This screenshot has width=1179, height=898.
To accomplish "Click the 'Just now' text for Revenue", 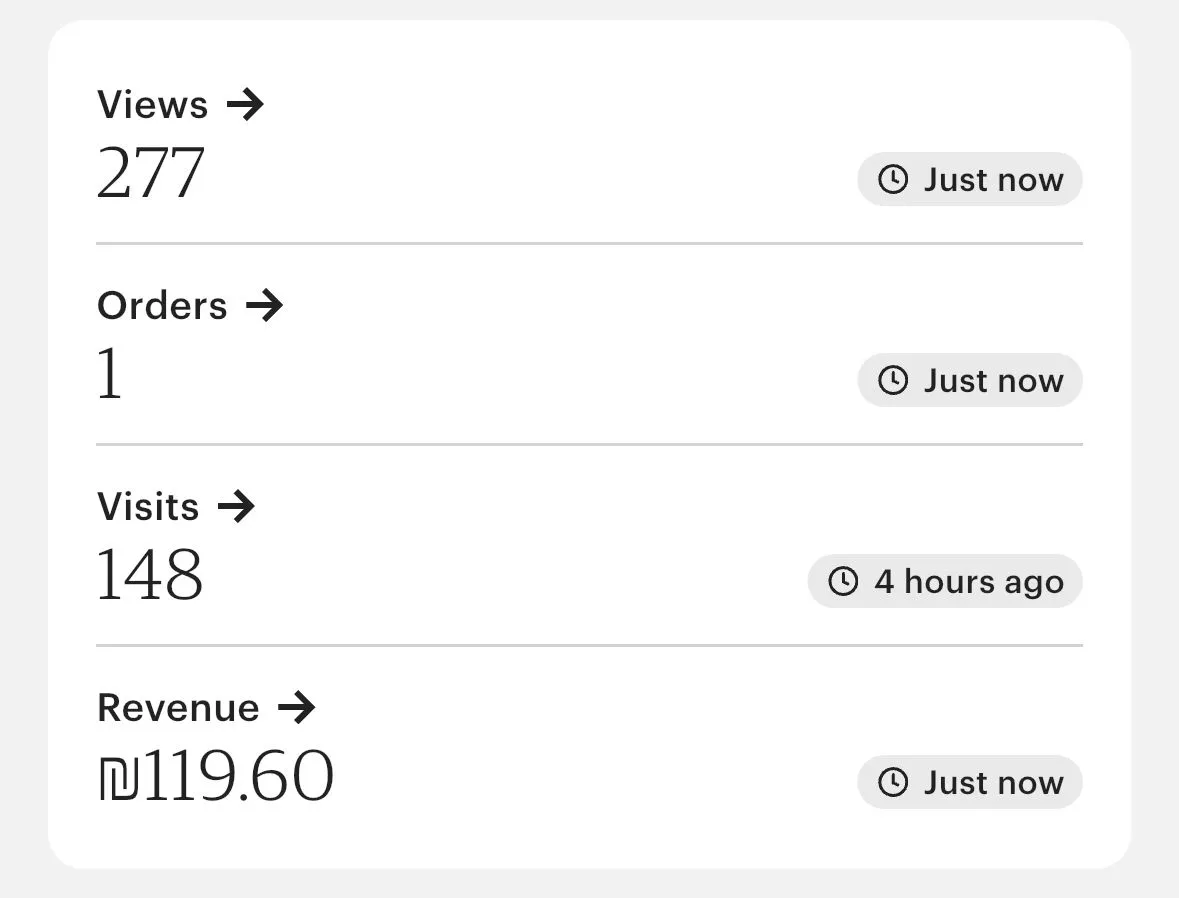I will point(993,783).
